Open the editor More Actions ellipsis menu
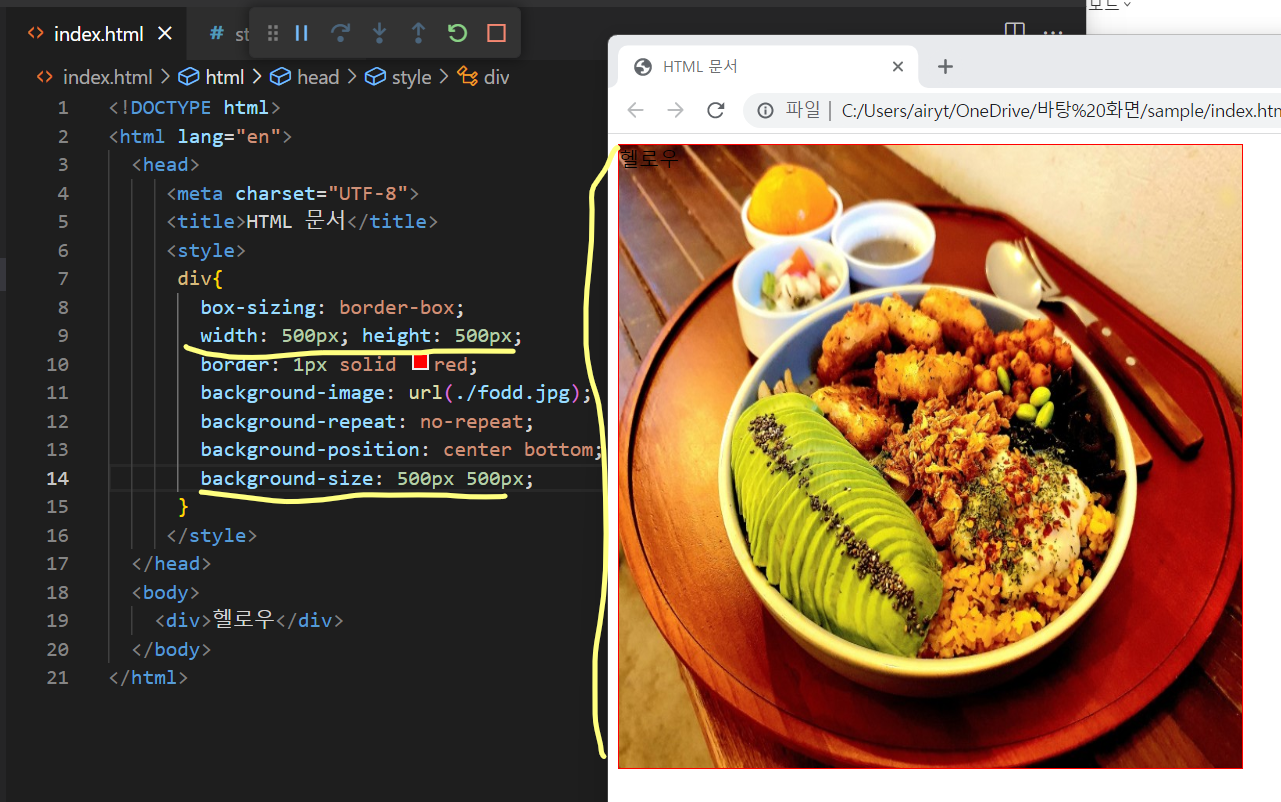This screenshot has height=802, width=1281. (1052, 31)
